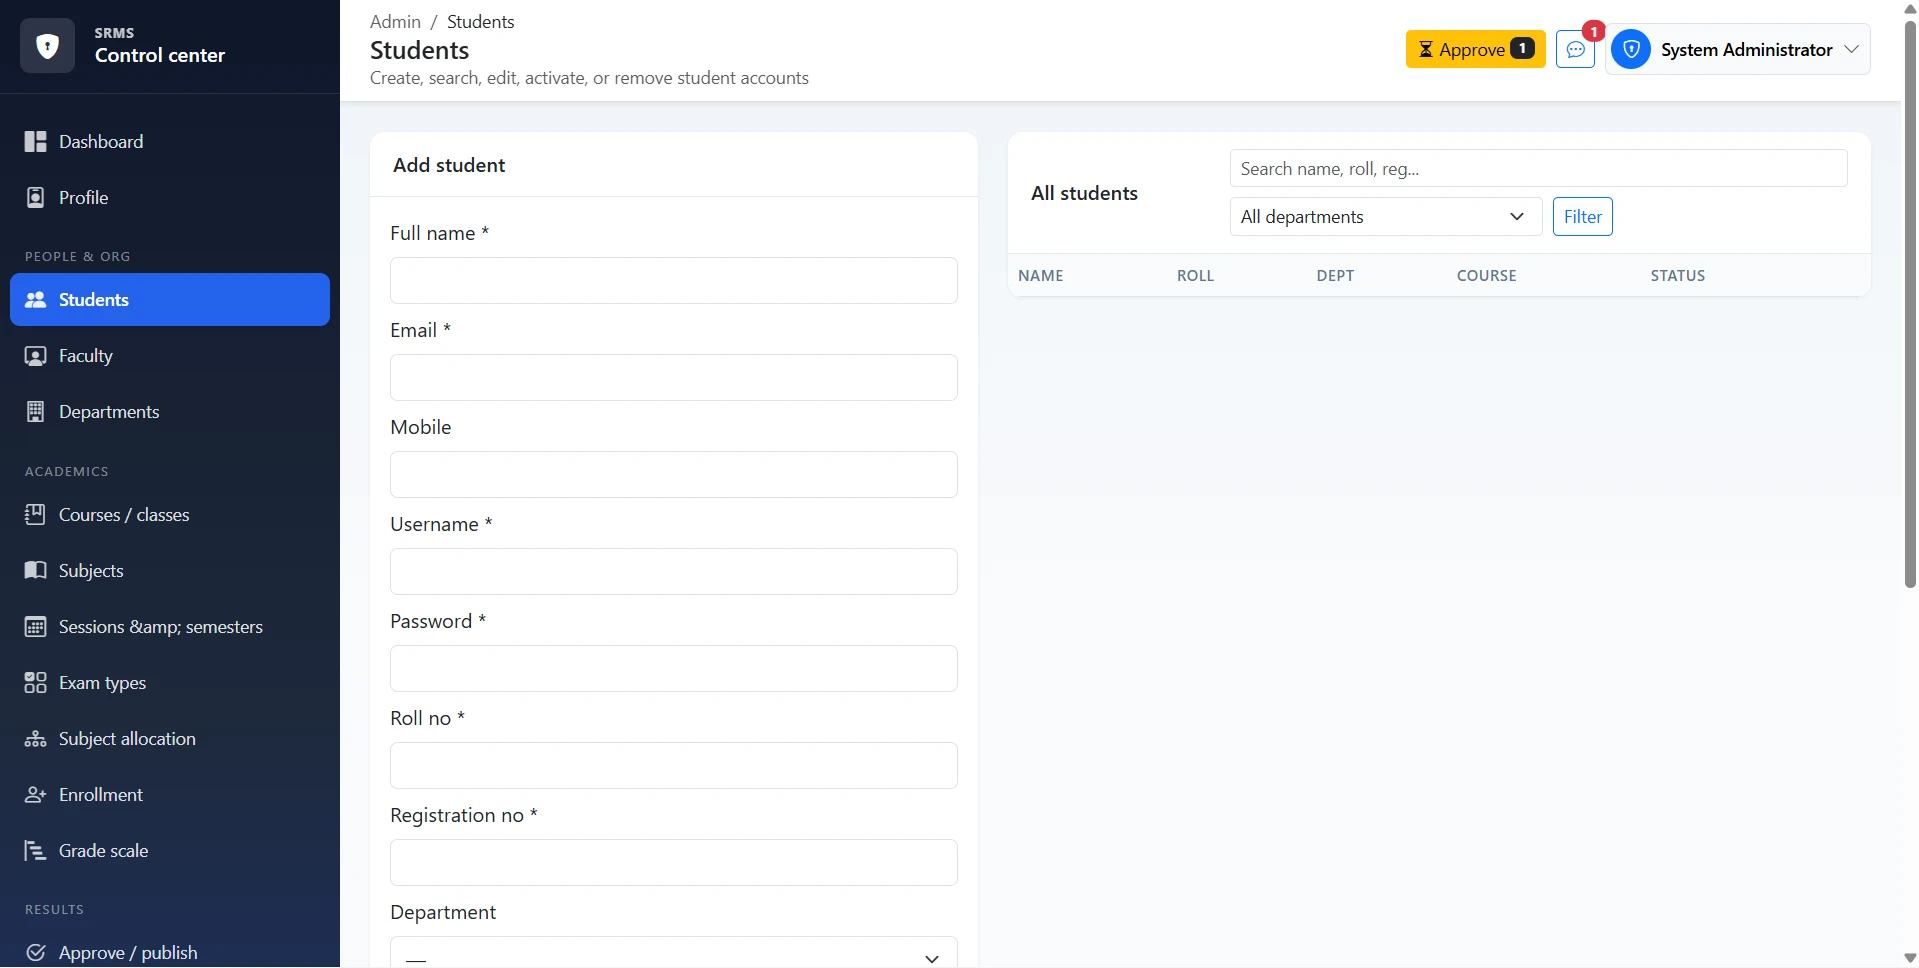
Task: Open the Department select in Add student
Action: 674,952
